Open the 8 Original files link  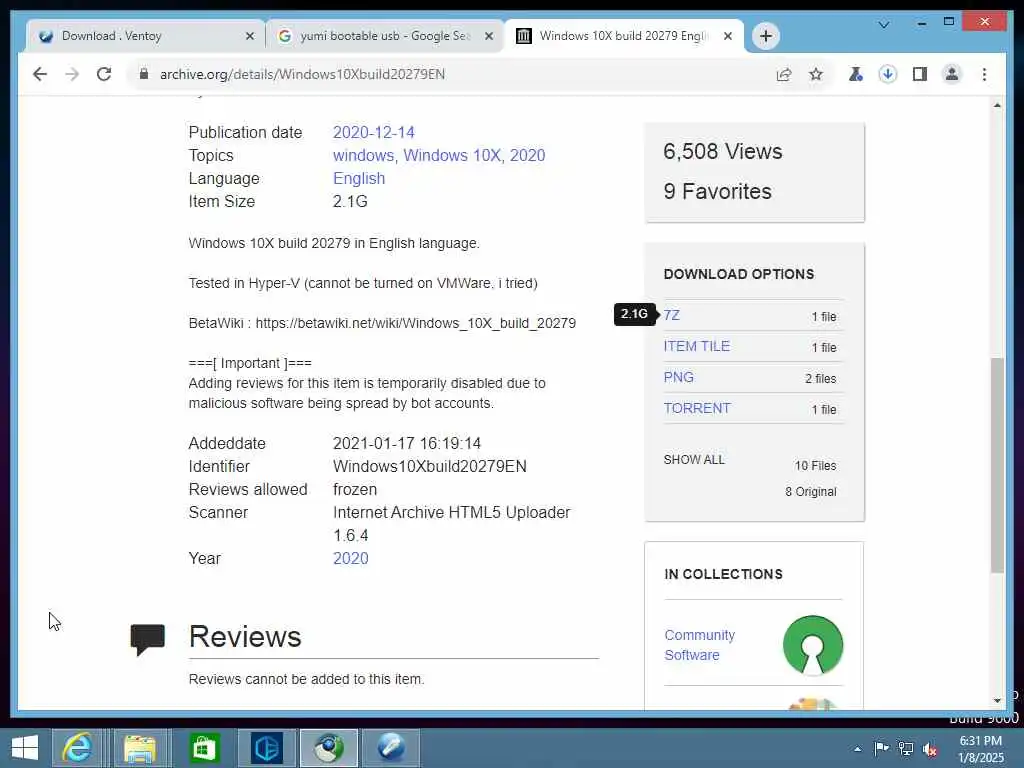tap(810, 492)
